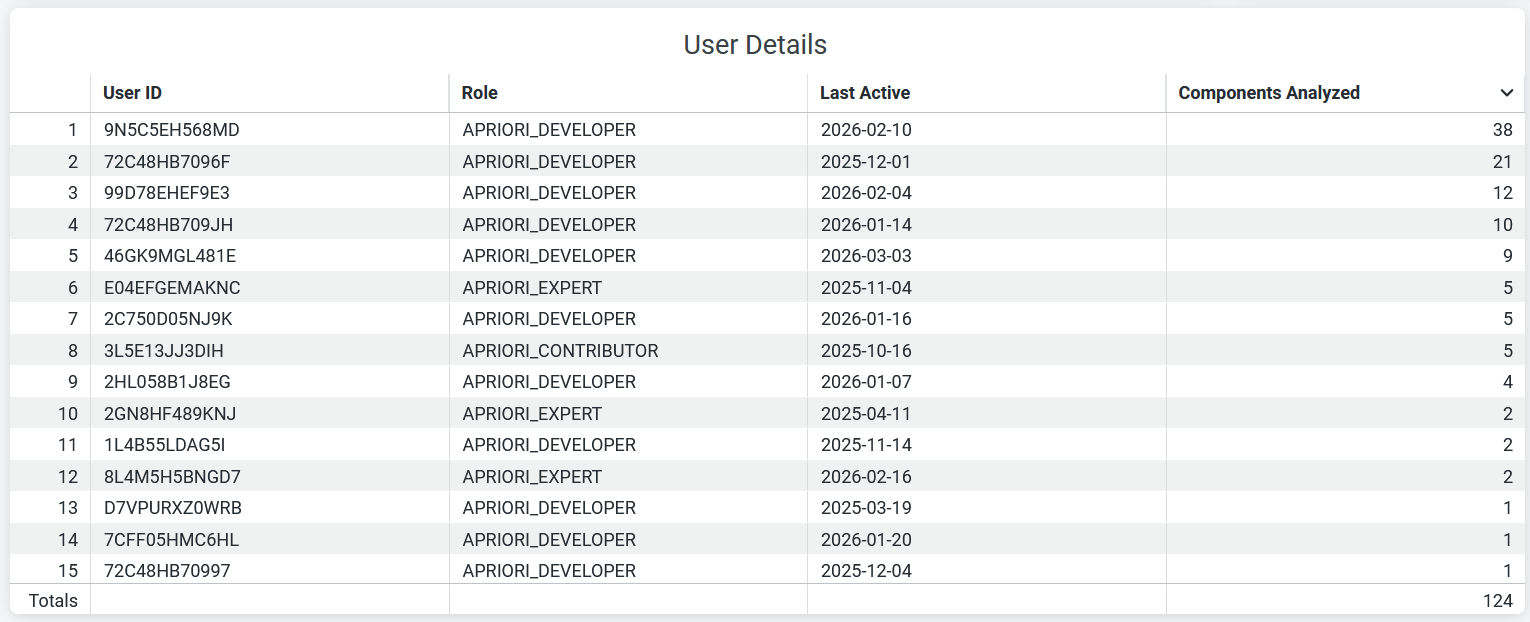Sort by the User ID column header
This screenshot has width=1530, height=622.
(x=132, y=93)
